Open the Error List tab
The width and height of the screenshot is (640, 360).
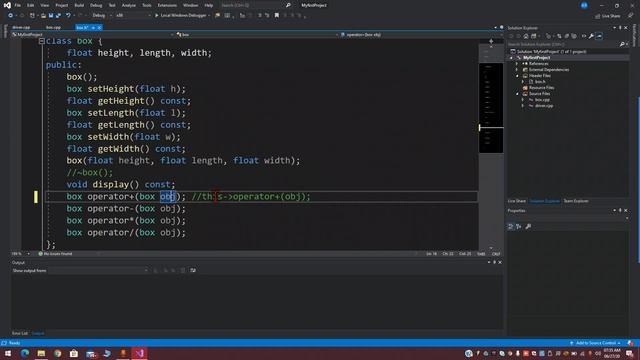[20, 333]
